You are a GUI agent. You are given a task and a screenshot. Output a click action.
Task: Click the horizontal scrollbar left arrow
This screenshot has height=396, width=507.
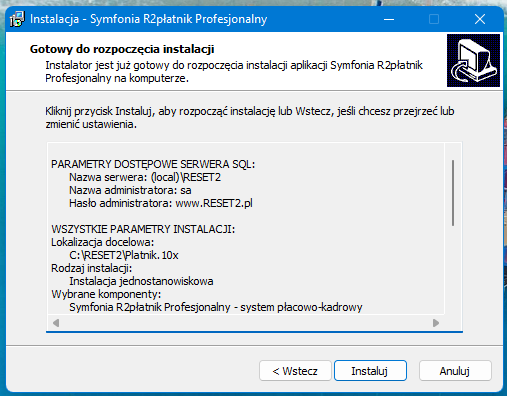pyautogui.click(x=56, y=323)
